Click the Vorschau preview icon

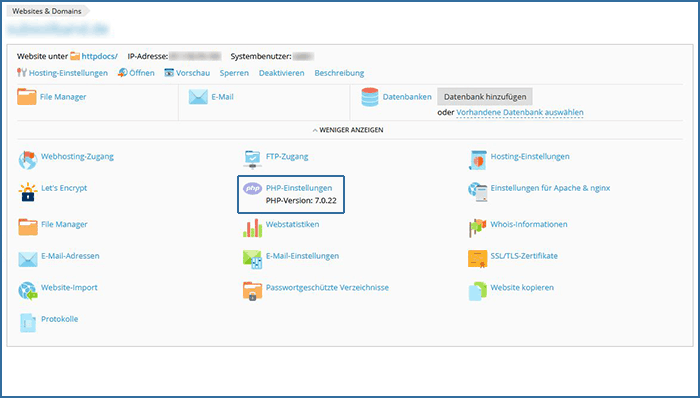tap(169, 73)
